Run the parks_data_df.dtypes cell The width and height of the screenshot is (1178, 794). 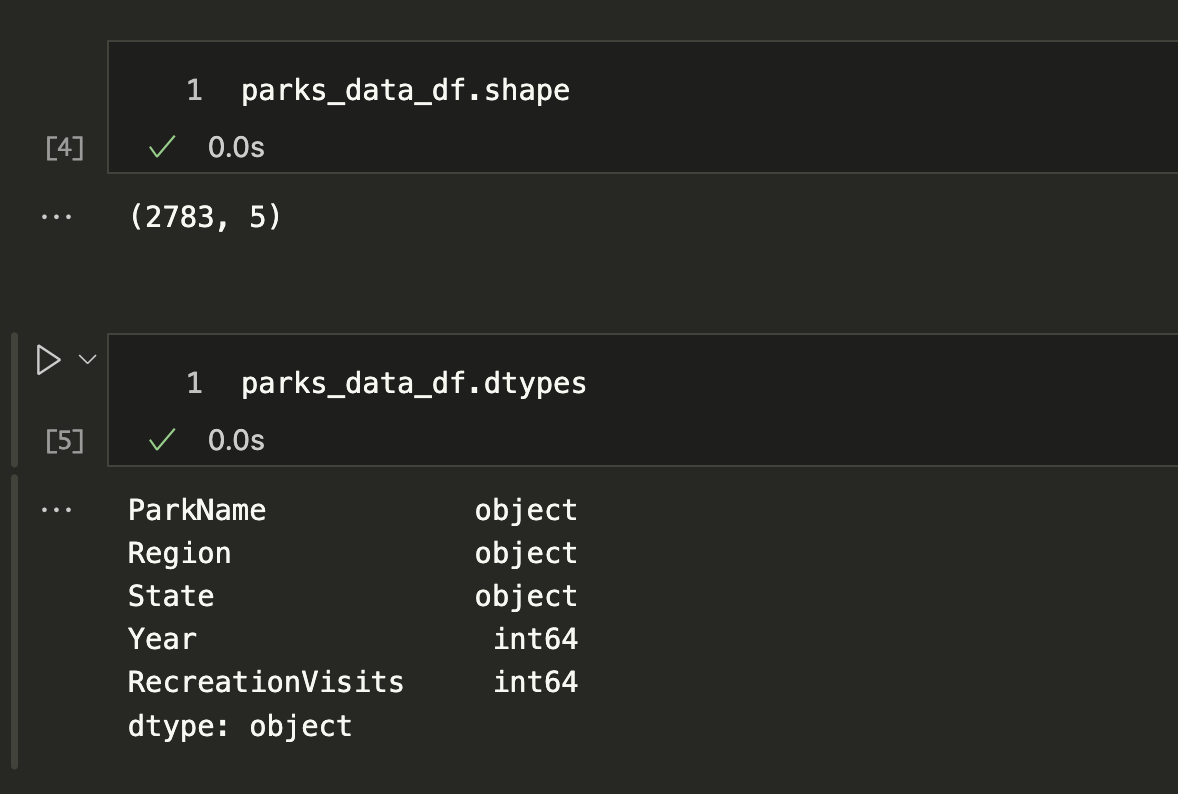pos(47,360)
